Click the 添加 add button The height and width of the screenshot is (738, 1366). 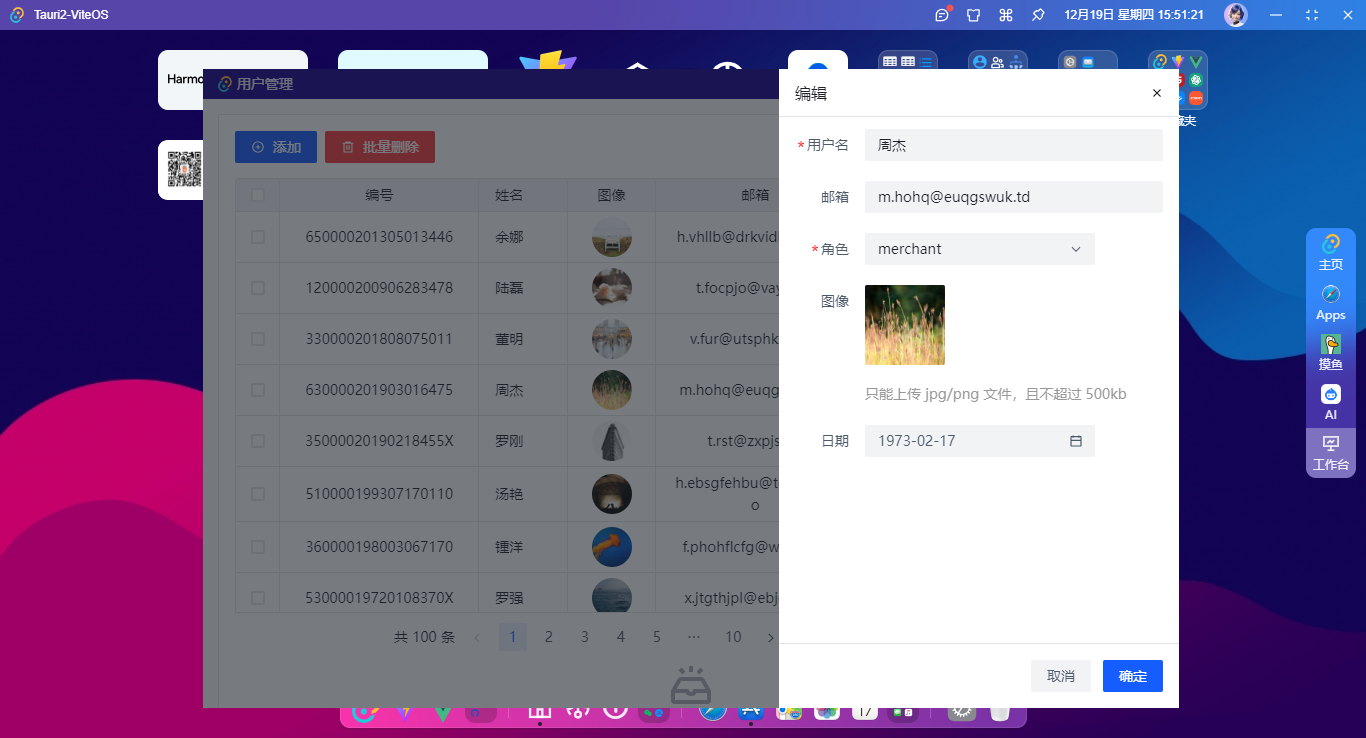pyautogui.click(x=275, y=146)
